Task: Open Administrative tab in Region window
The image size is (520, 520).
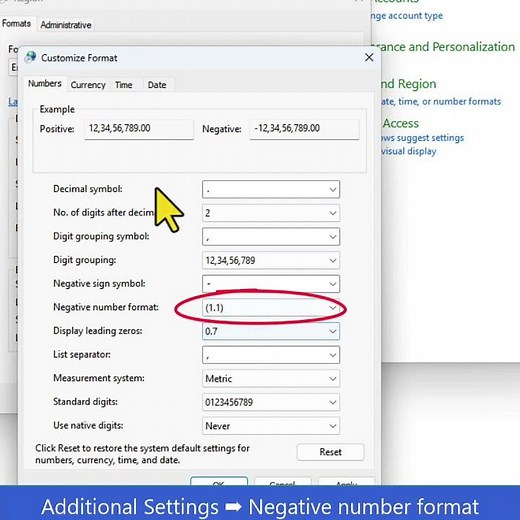Action: click(66, 25)
